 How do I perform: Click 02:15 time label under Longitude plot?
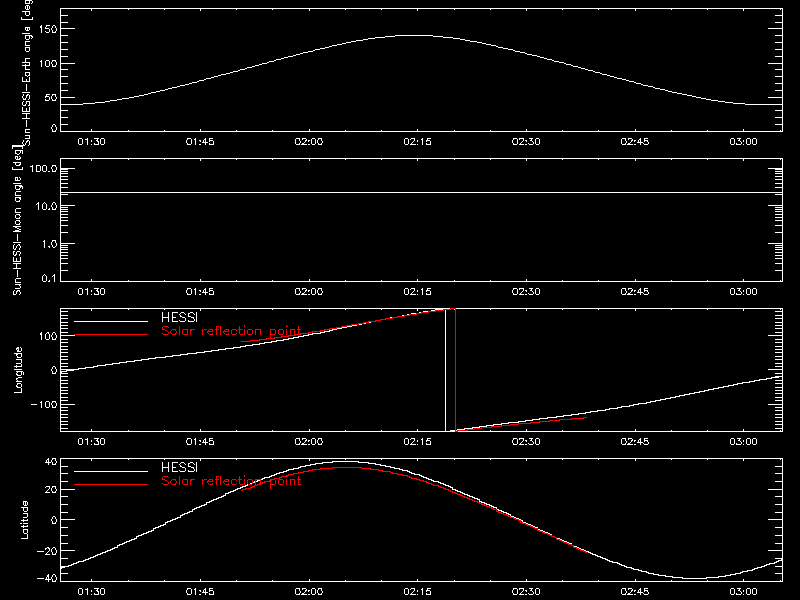coord(417,441)
